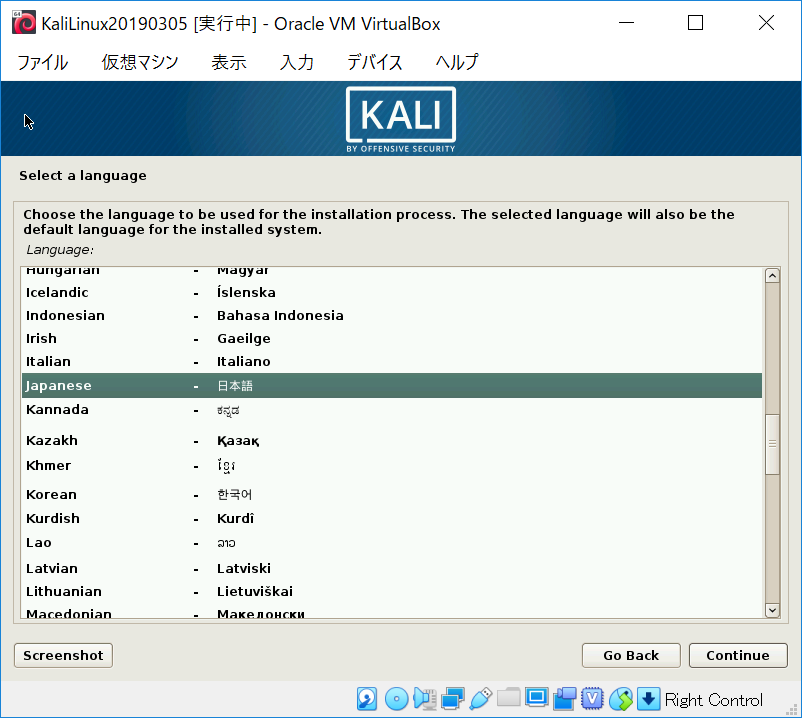Click the optical disc drive icon
Viewport: 802px width, 718px height.
click(x=396, y=699)
